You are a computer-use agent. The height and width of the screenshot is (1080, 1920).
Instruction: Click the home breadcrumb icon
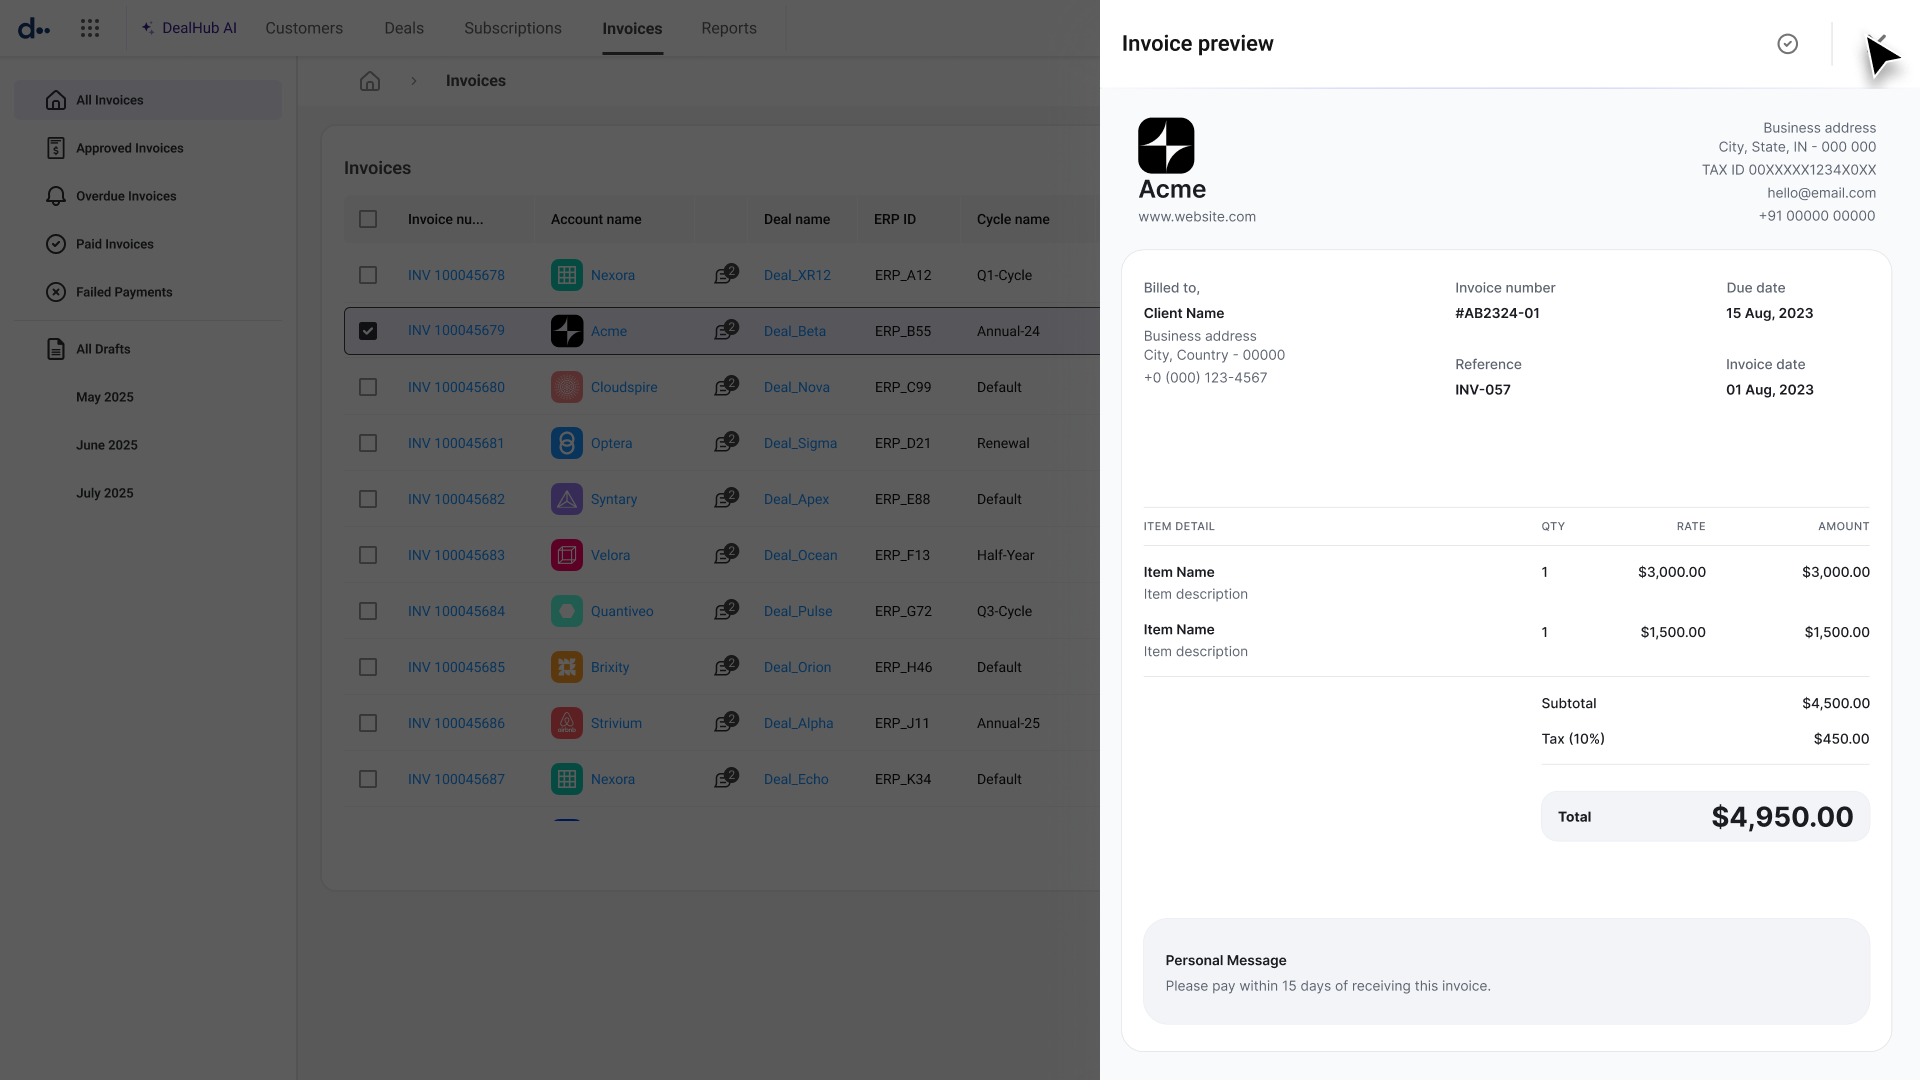tap(370, 81)
